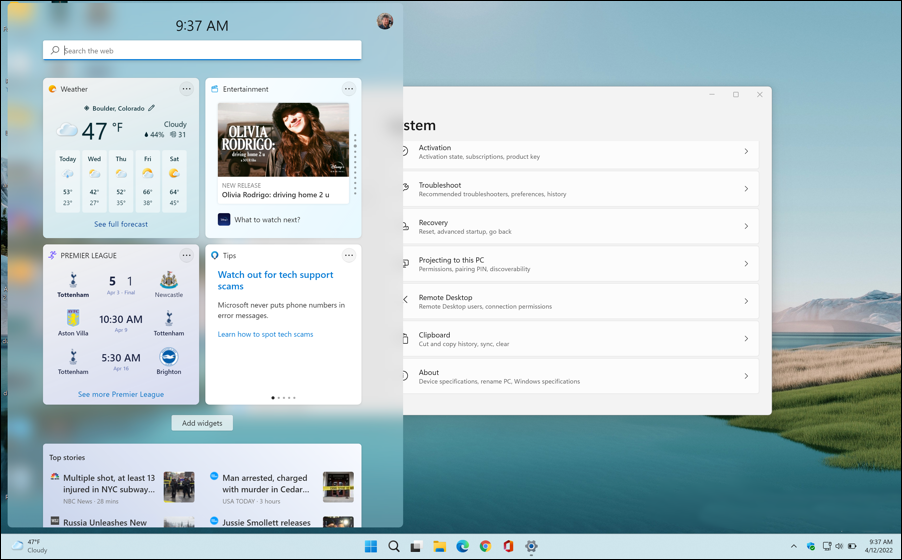
Task: Maximize the Settings window
Action: [x=736, y=94]
